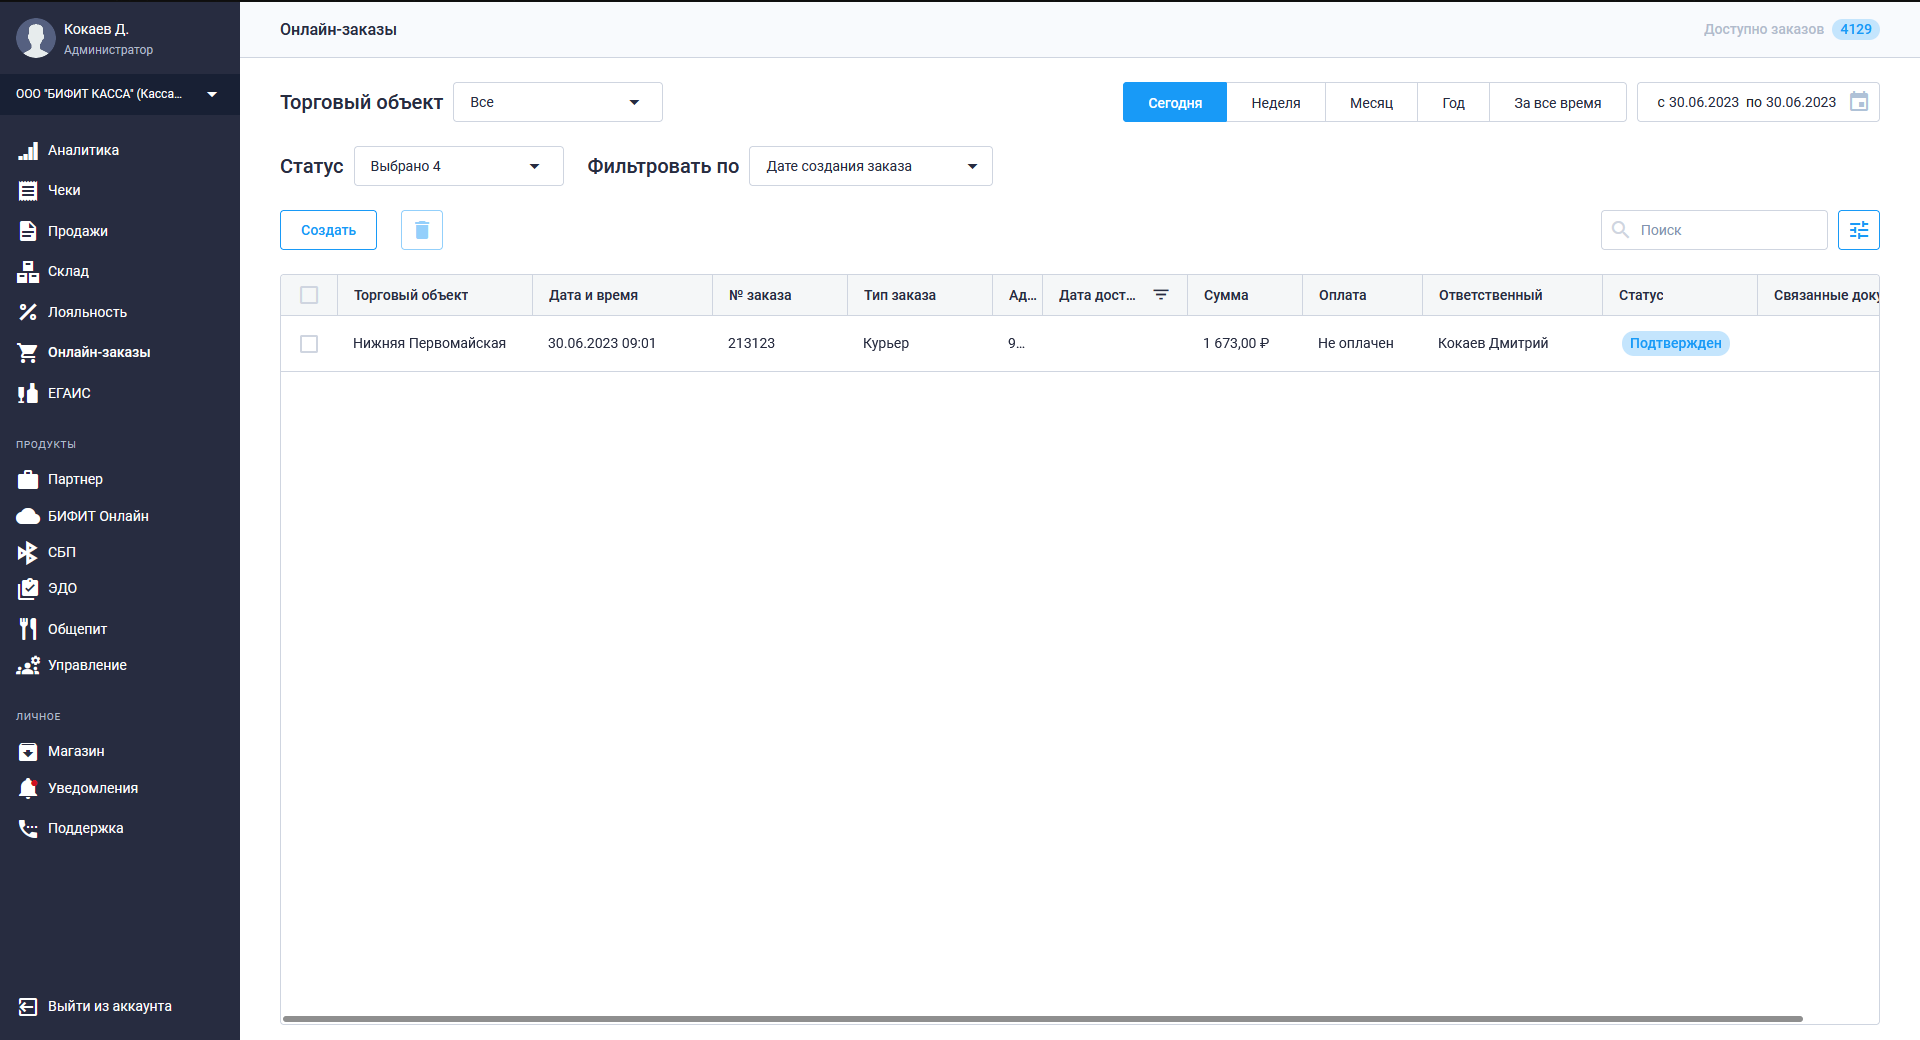Click the trash delete icon button
The height and width of the screenshot is (1040, 1920).
pos(422,230)
